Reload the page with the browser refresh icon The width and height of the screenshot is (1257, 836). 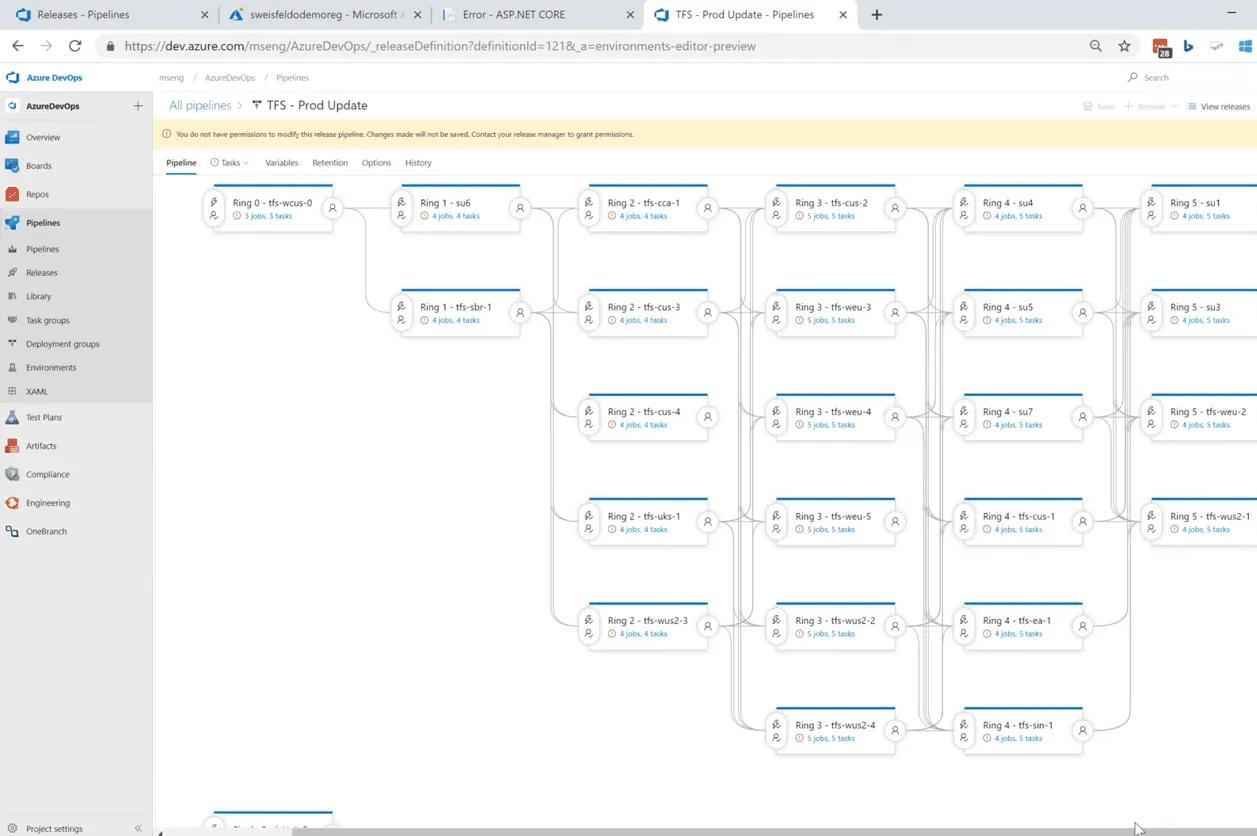(76, 46)
